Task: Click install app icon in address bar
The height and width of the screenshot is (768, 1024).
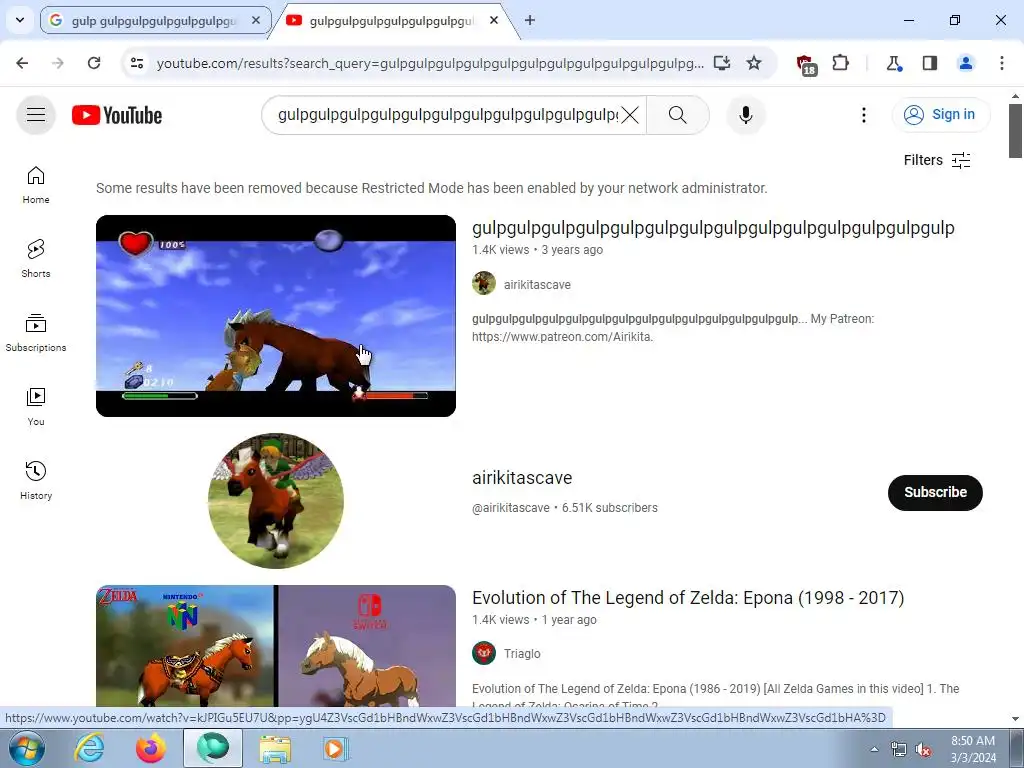Action: pyautogui.click(x=722, y=63)
